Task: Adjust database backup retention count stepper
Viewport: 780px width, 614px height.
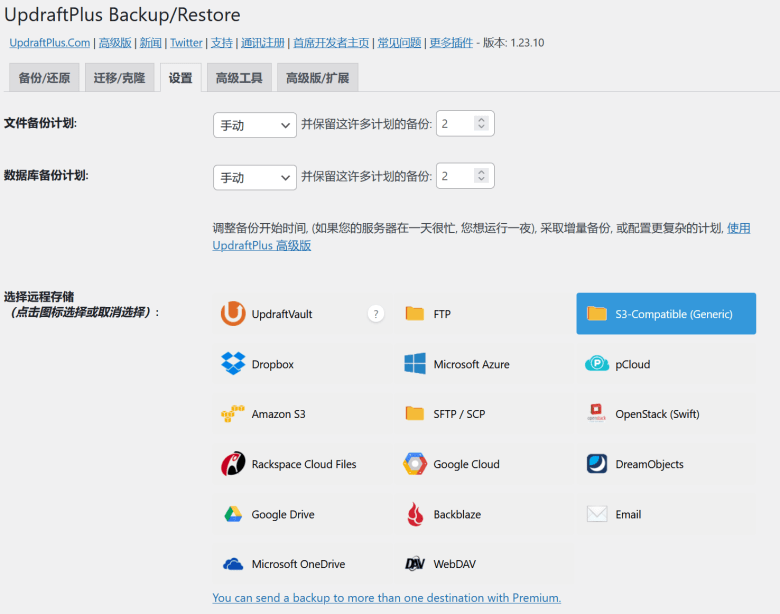Action: pyautogui.click(x=481, y=176)
